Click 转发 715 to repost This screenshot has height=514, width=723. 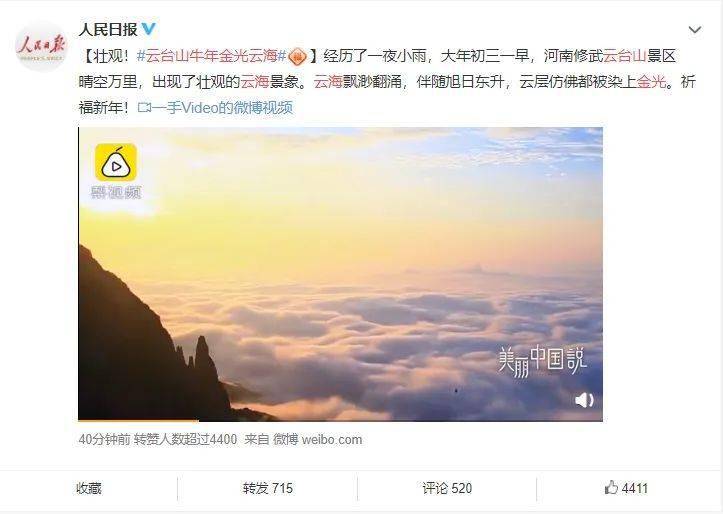[x=267, y=488]
